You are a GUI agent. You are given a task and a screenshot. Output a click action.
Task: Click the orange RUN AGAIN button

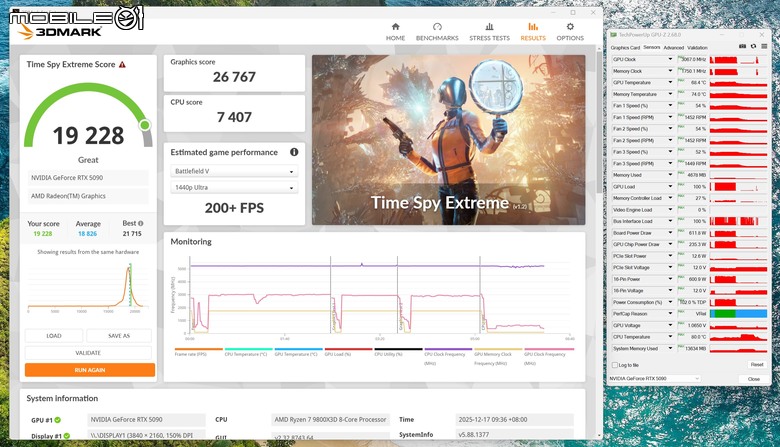point(90,370)
